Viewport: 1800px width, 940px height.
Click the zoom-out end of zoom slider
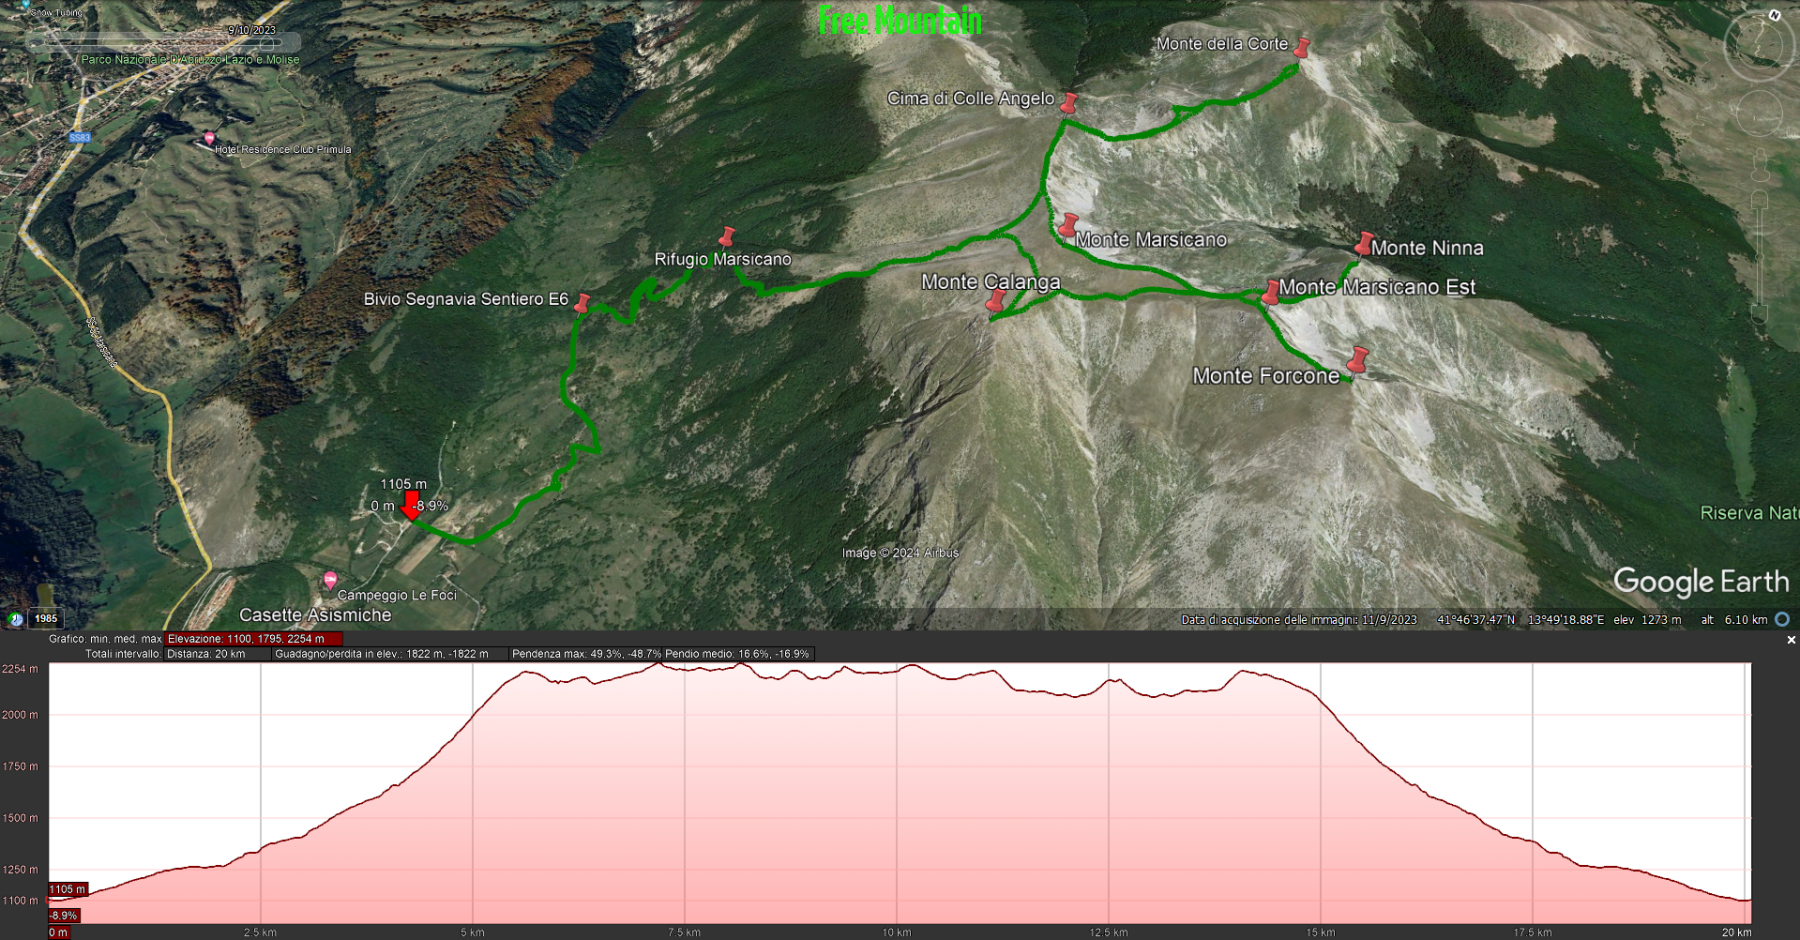(x=1760, y=314)
